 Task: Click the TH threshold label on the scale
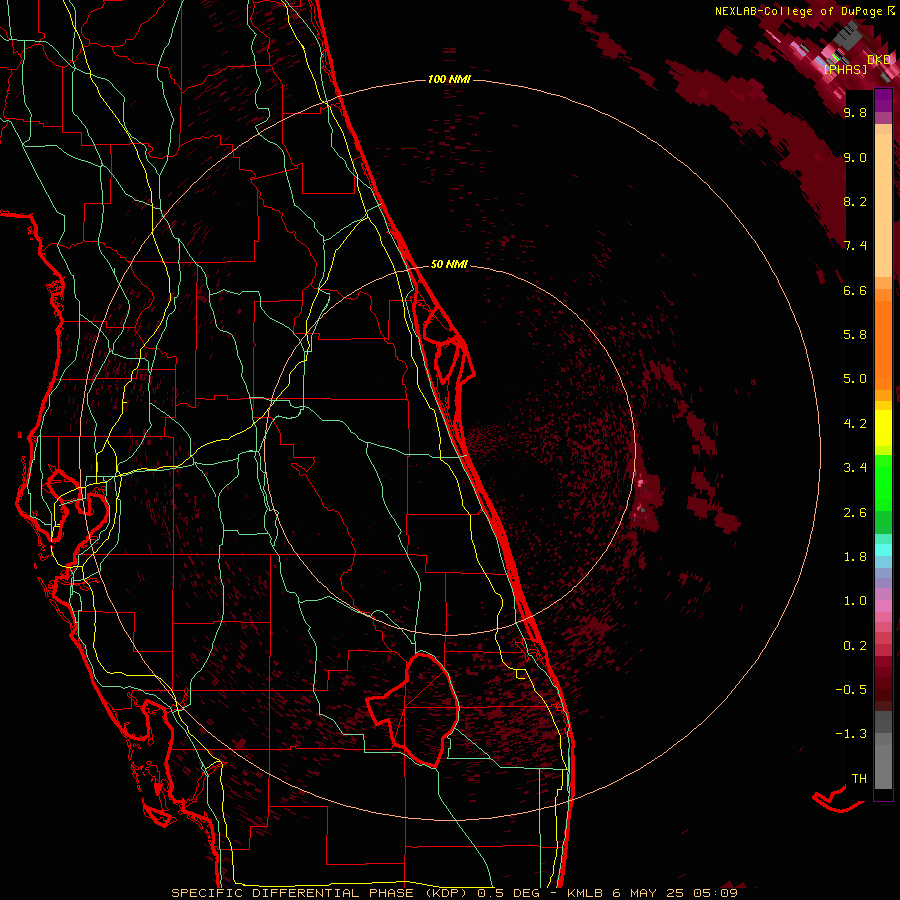pyautogui.click(x=859, y=779)
